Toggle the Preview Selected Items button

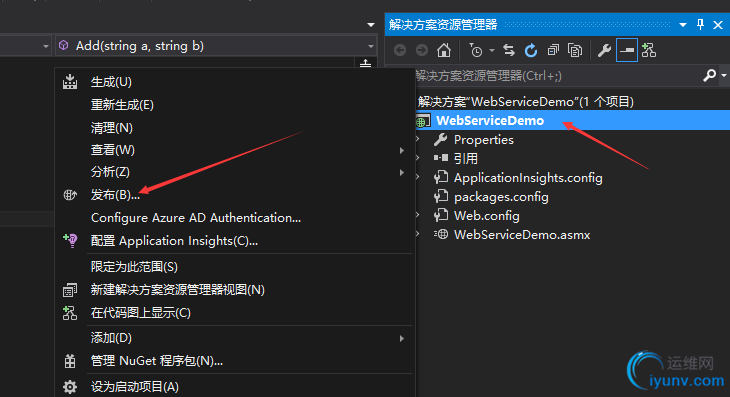click(627, 50)
